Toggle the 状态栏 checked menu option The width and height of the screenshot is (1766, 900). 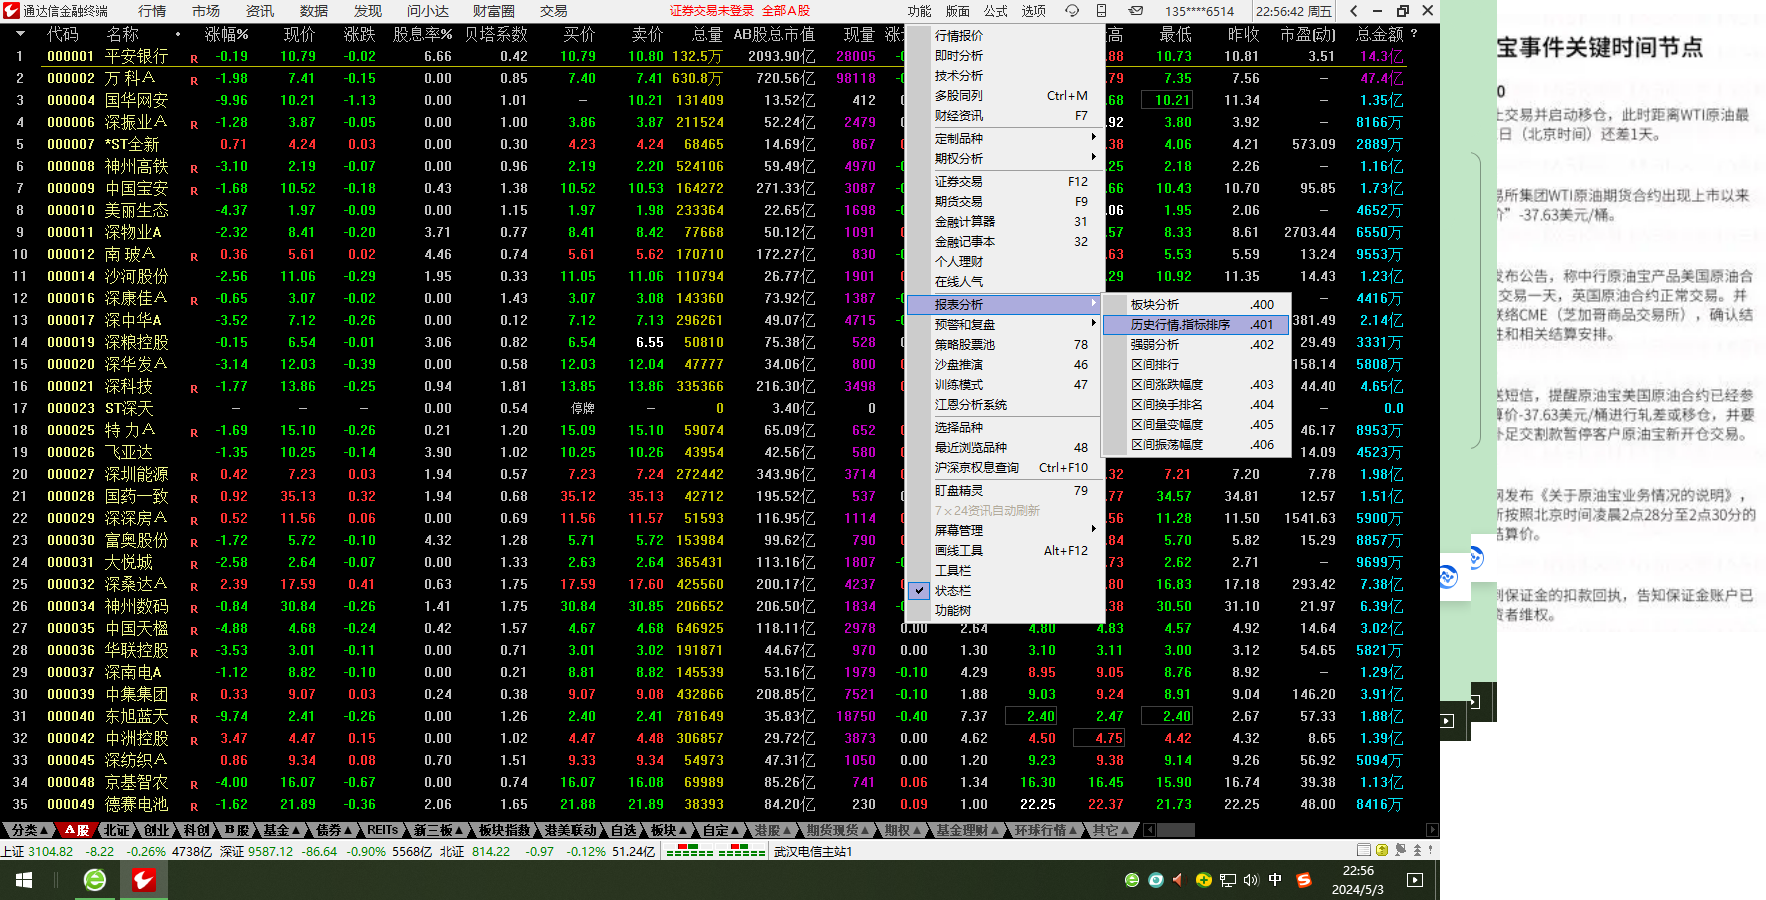[952, 591]
